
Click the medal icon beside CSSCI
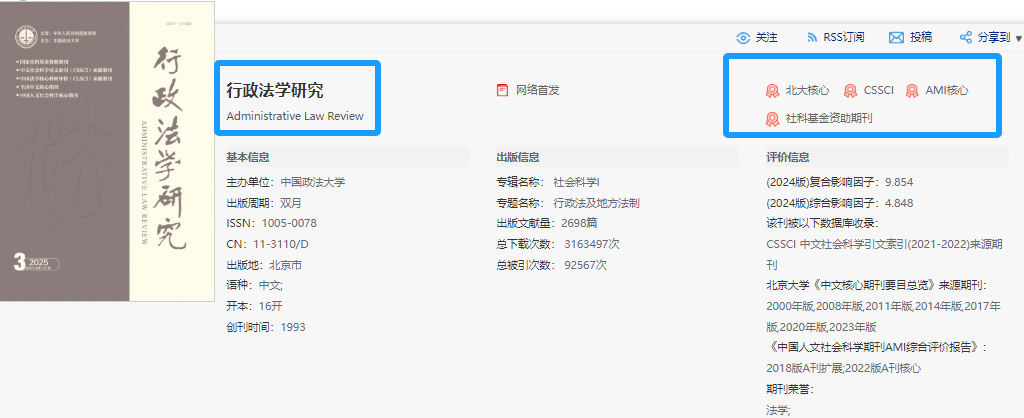pos(850,91)
